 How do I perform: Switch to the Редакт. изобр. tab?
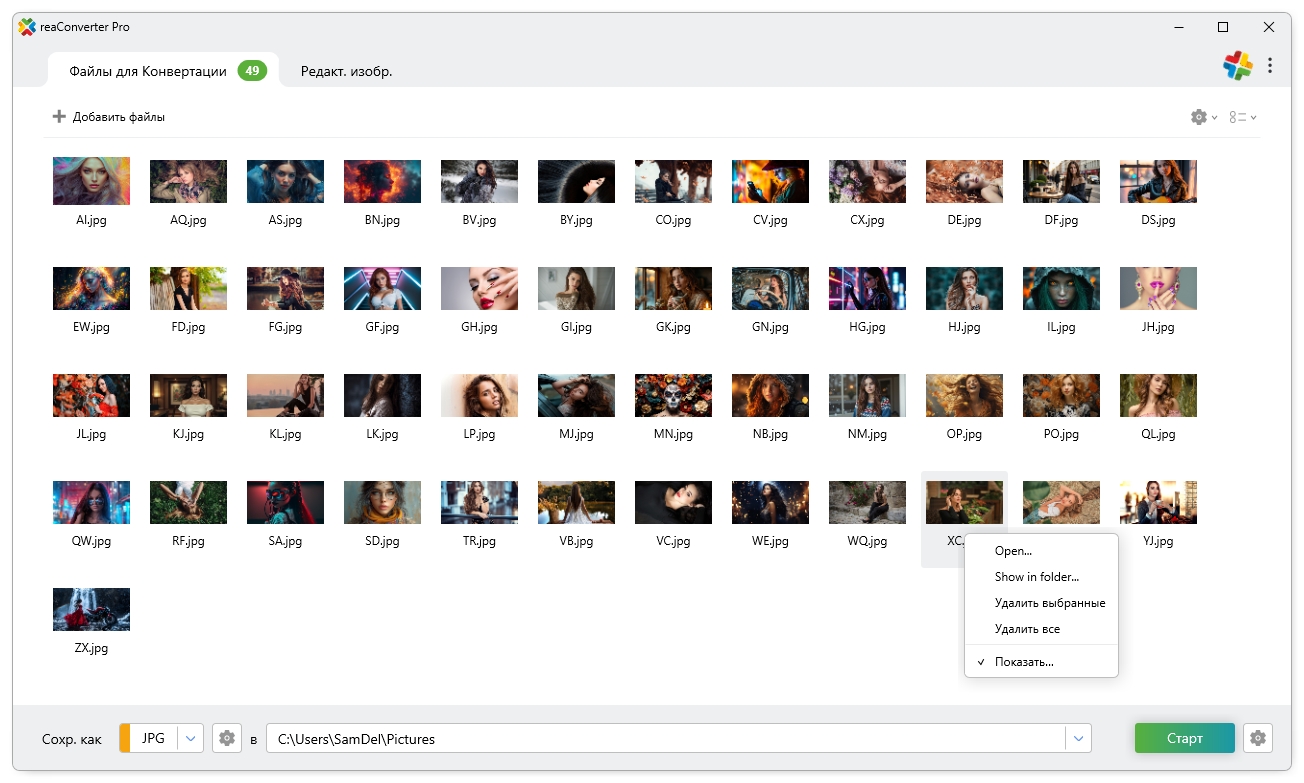click(346, 71)
